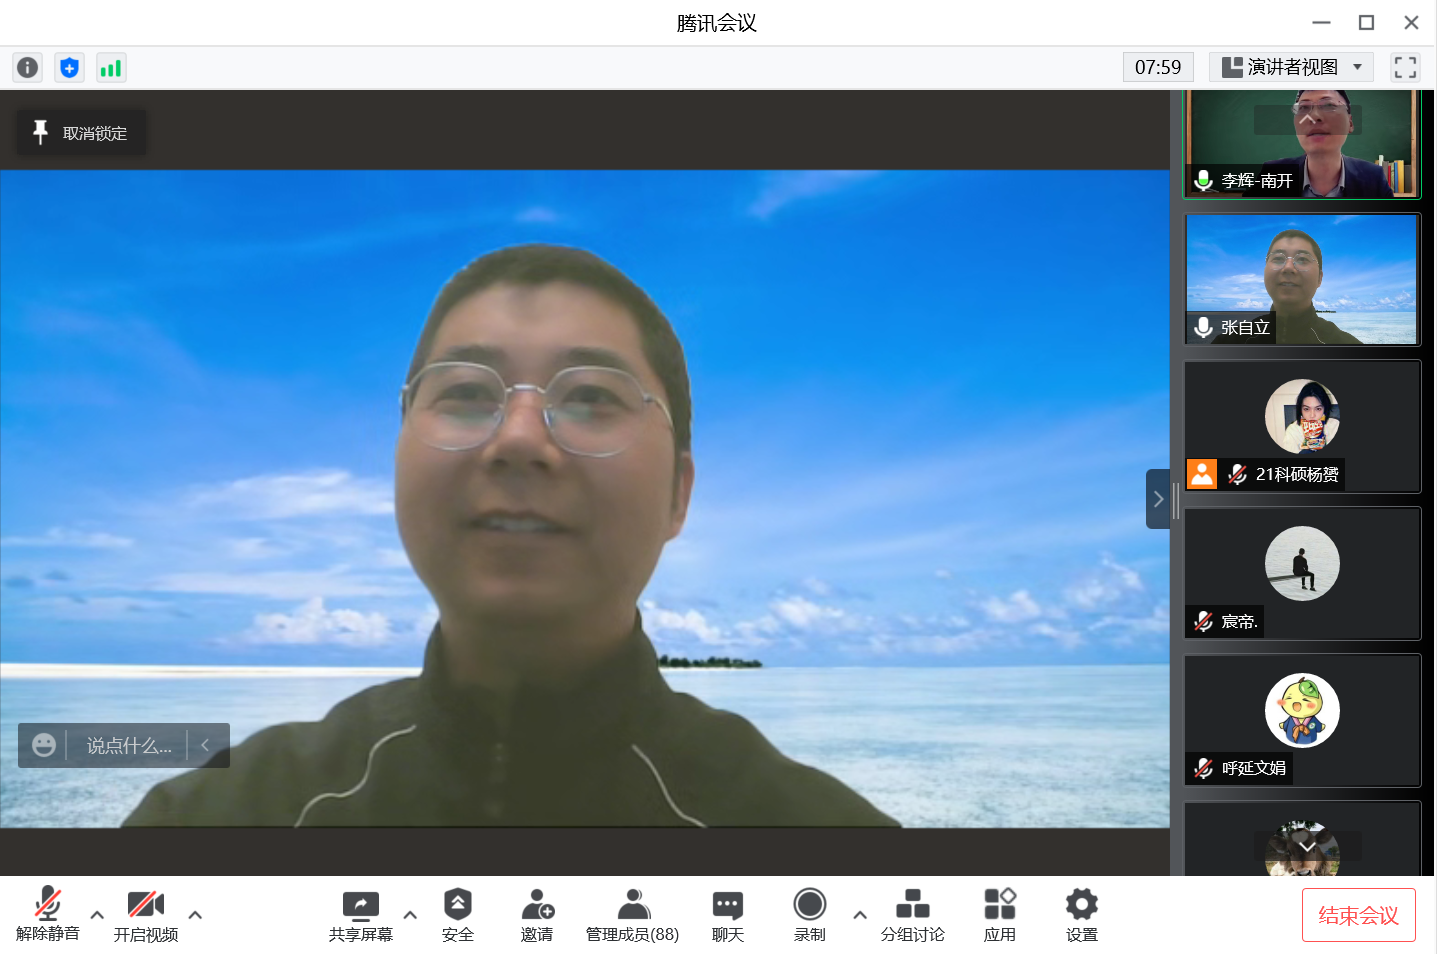The width and height of the screenshot is (1437, 954).
Task: Click the 结束会议 end meeting button
Action: [1358, 915]
